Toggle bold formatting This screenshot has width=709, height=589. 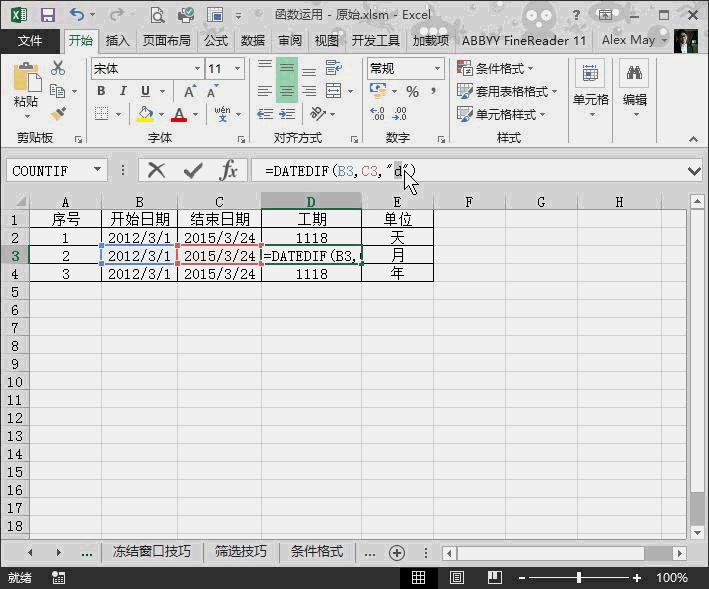101,91
